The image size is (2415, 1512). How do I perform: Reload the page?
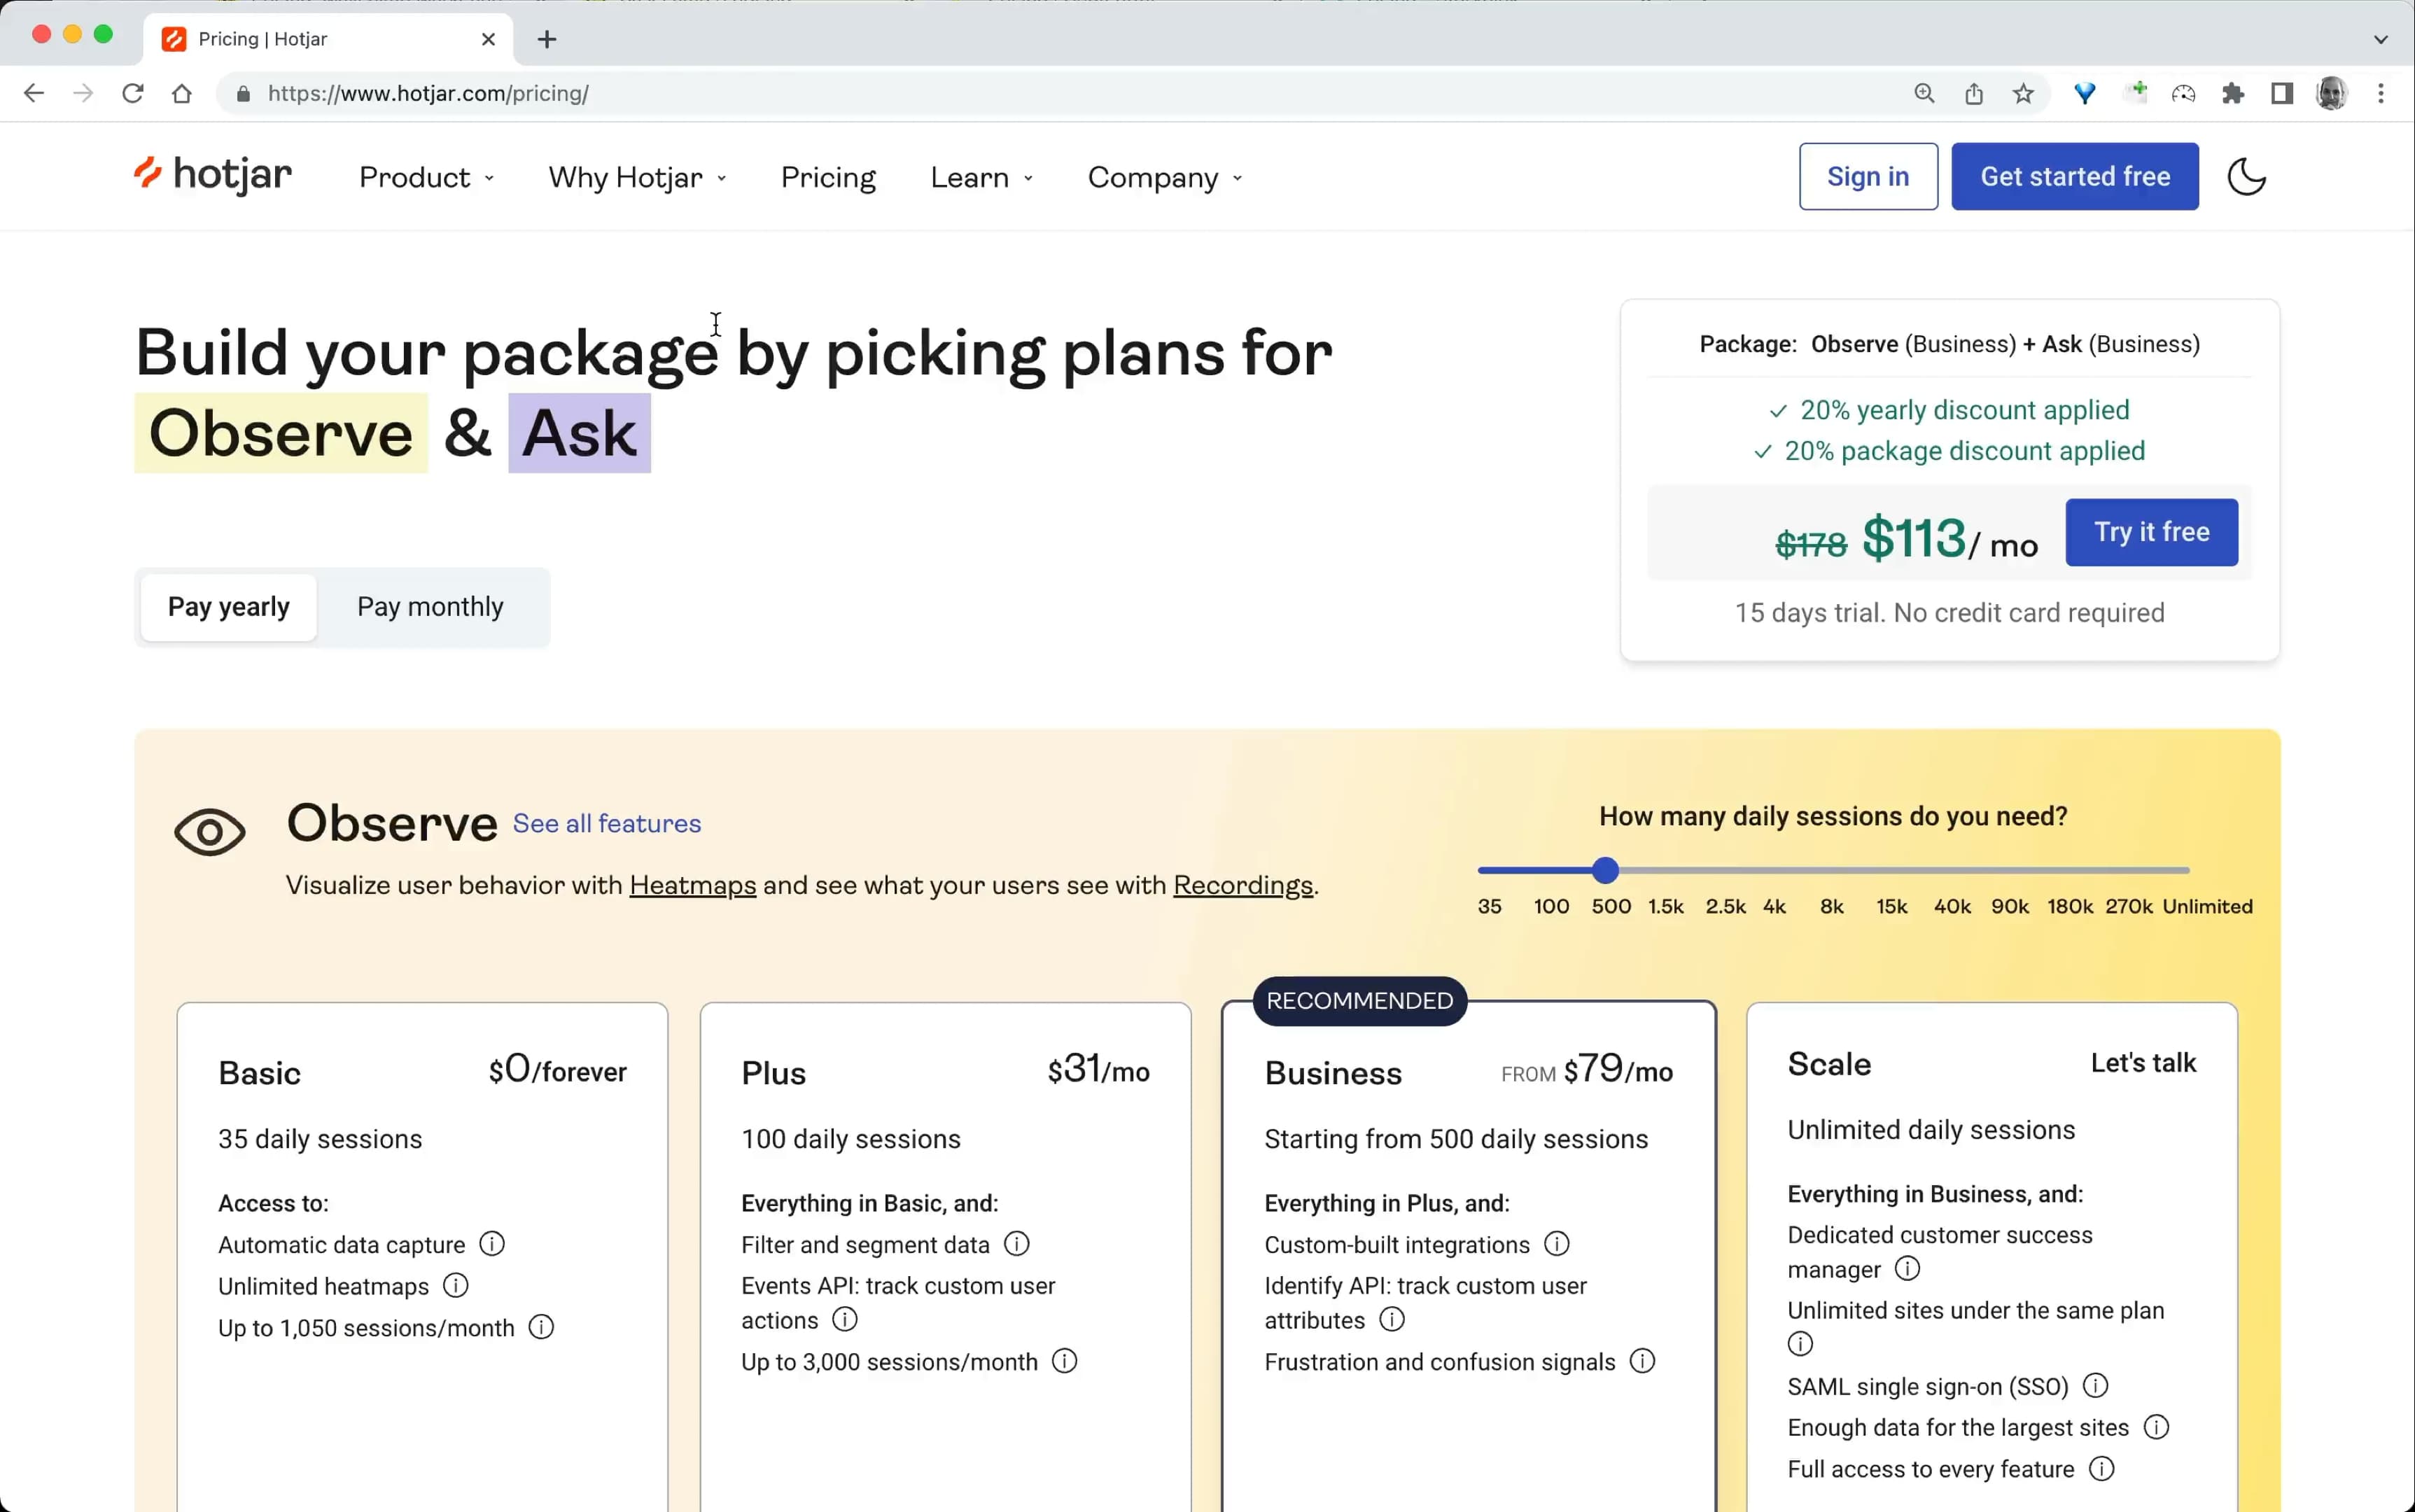coord(132,94)
